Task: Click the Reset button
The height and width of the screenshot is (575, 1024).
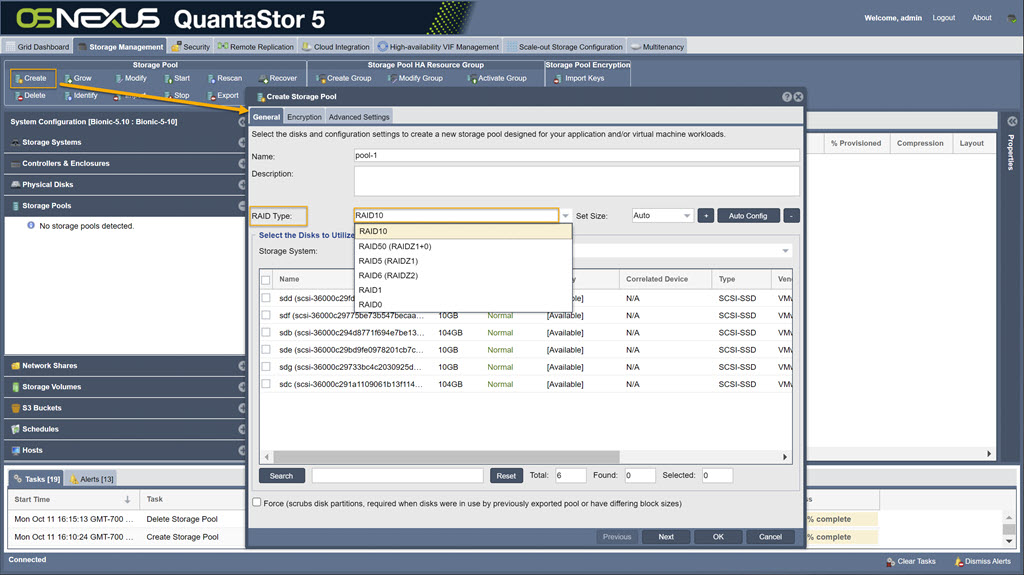Action: coord(505,476)
